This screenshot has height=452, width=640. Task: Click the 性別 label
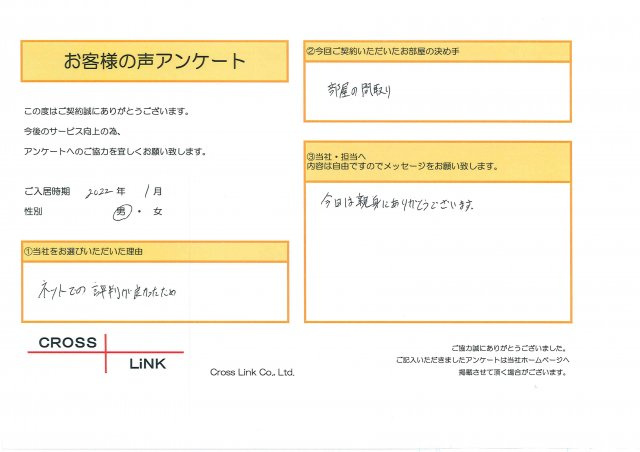(x=33, y=212)
